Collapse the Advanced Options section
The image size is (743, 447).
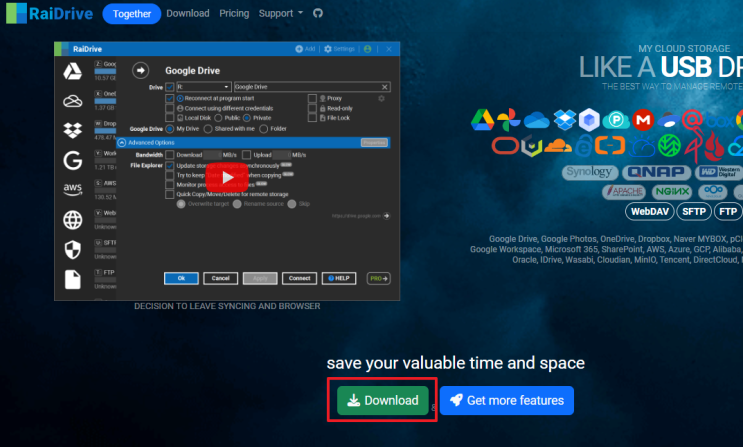pos(122,143)
